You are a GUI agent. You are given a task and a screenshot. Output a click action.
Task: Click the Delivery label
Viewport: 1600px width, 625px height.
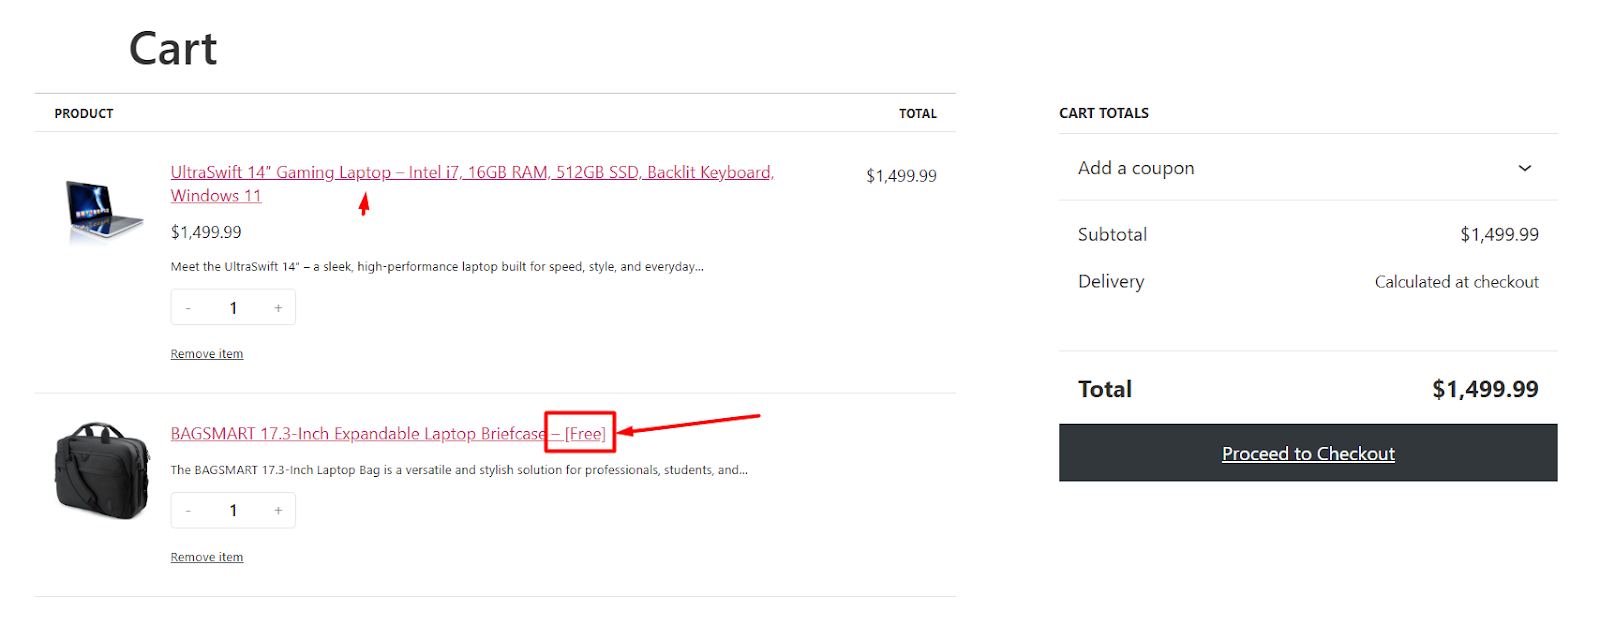tap(1111, 282)
